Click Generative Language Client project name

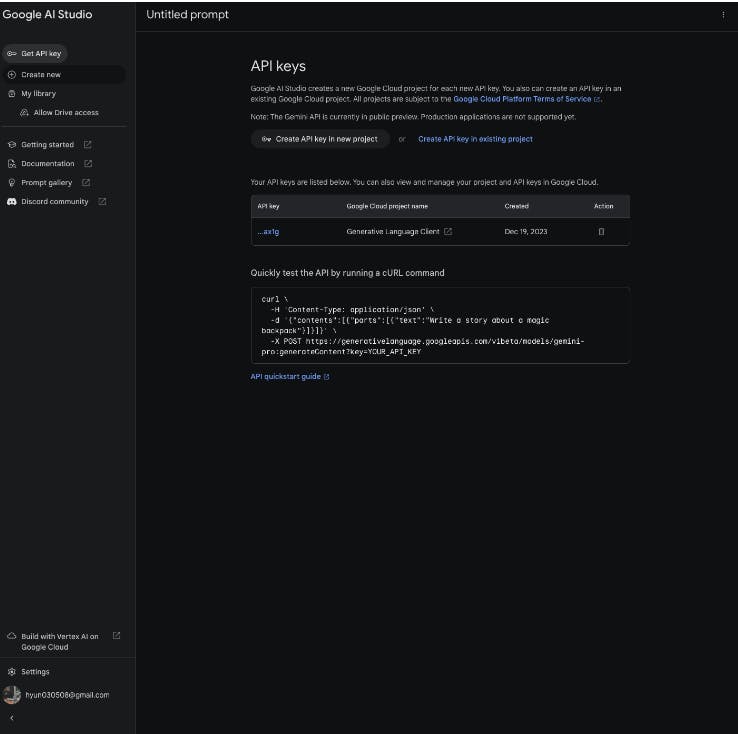(393, 231)
